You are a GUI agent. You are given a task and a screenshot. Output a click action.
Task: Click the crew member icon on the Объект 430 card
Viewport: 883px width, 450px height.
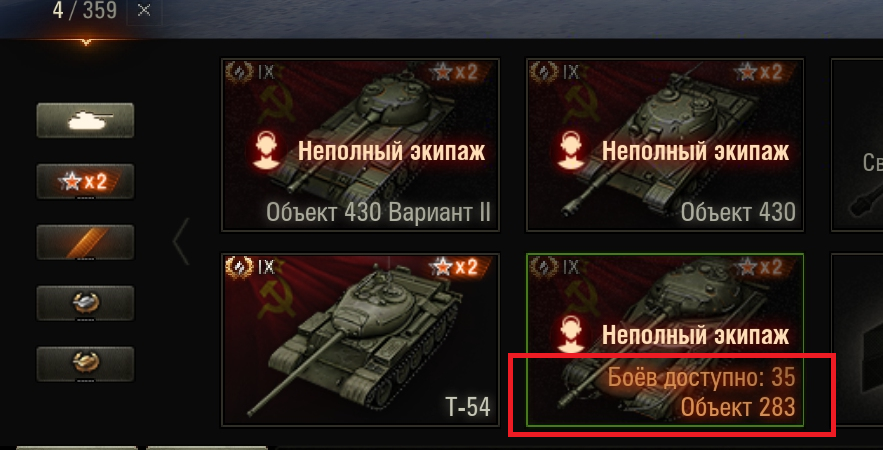click(x=569, y=150)
